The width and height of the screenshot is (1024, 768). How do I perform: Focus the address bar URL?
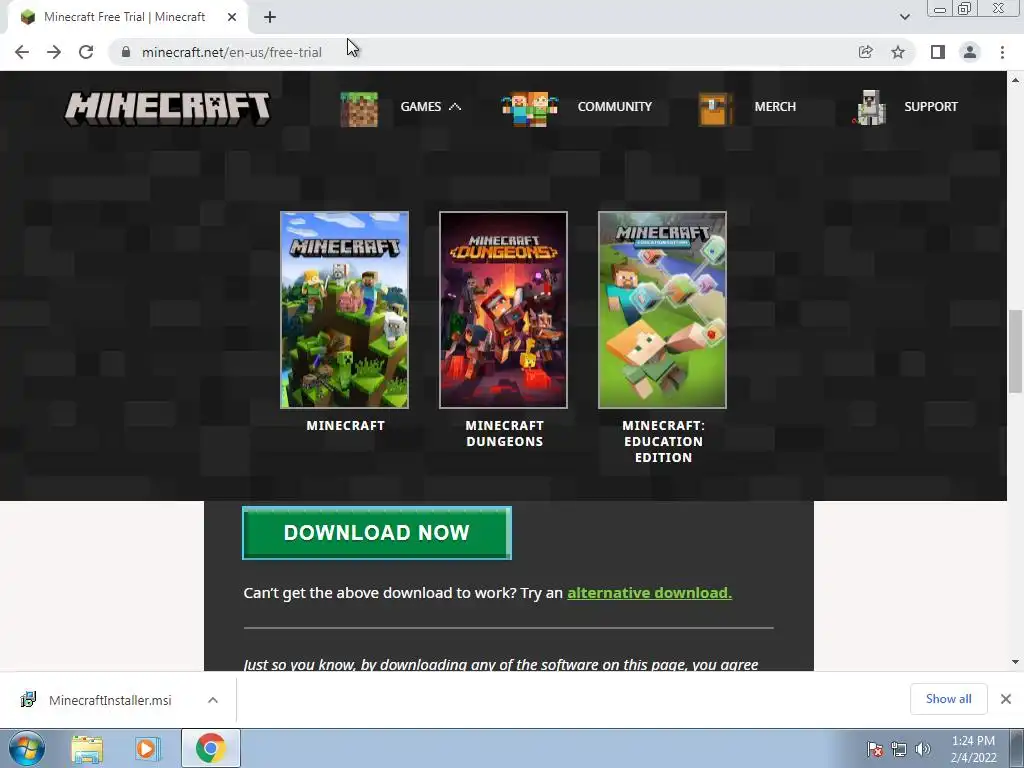[232, 52]
